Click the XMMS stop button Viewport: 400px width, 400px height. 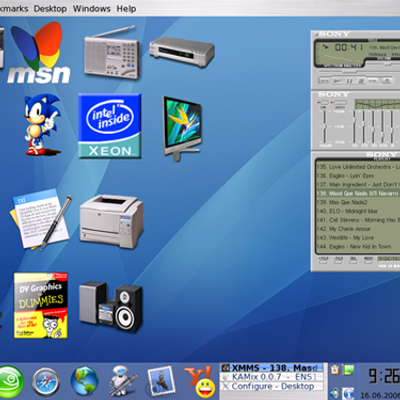click(361, 81)
